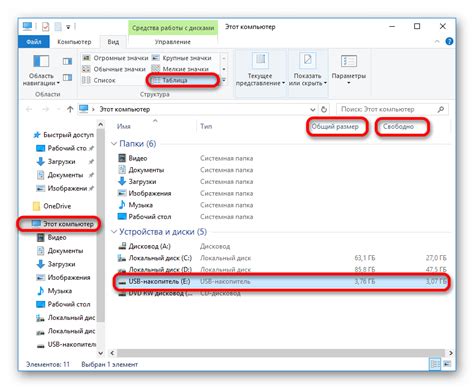Click the 27,0 ГБ free space cell
The image size is (474, 389).
[436, 258]
